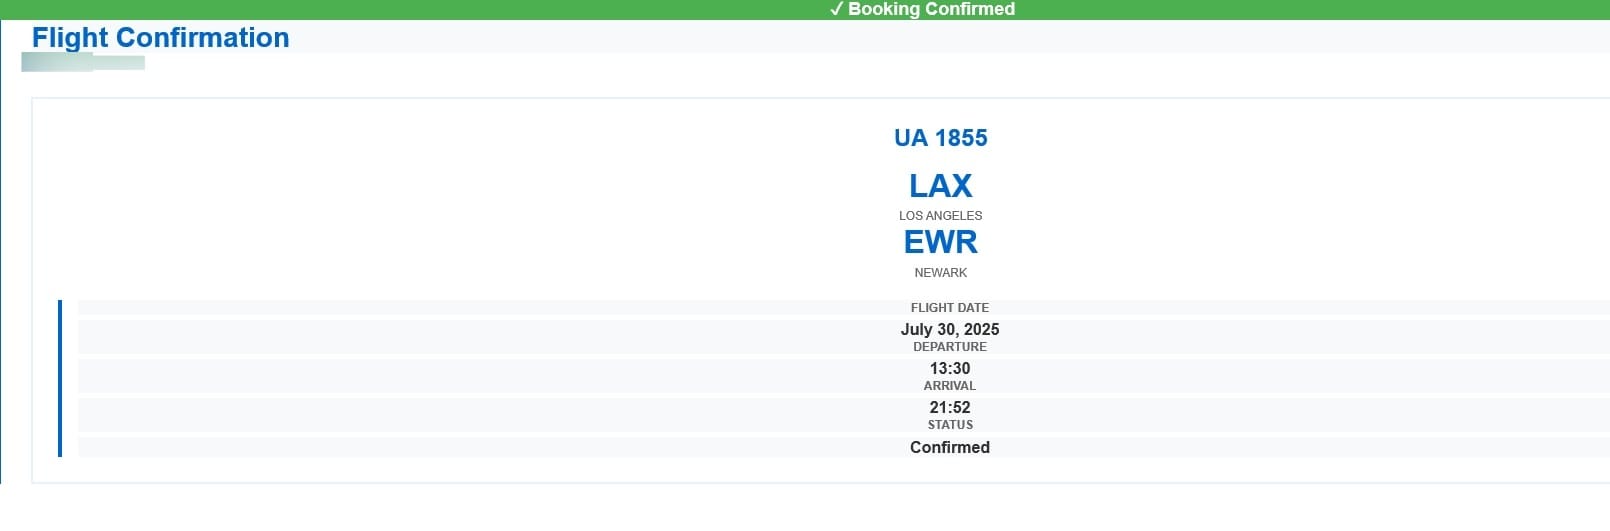The height and width of the screenshot is (531, 1610).
Task: Click the NEWARK city label
Action: 941,272
